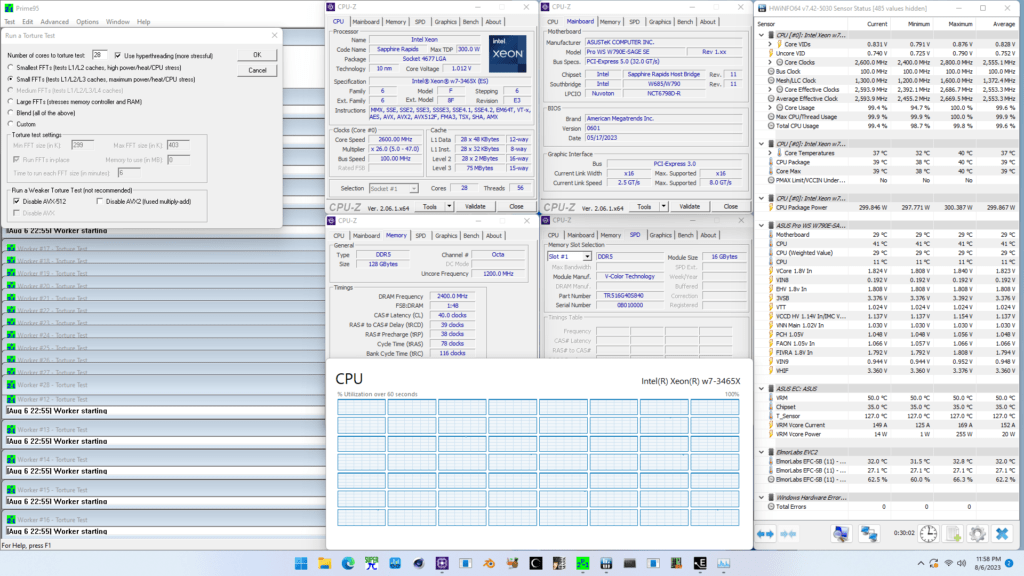Viewport: 1024px width, 576px height.
Task: Click HWiNFO clock reset-timer icon
Action: click(x=928, y=534)
